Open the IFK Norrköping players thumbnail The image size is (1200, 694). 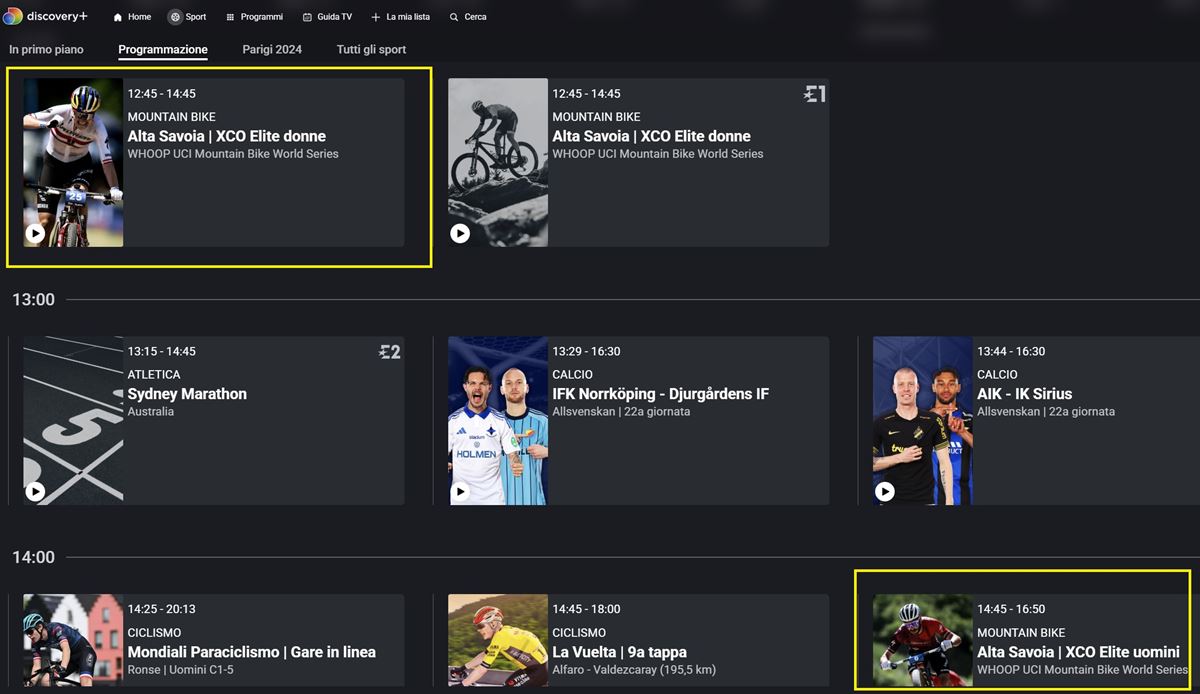point(498,421)
